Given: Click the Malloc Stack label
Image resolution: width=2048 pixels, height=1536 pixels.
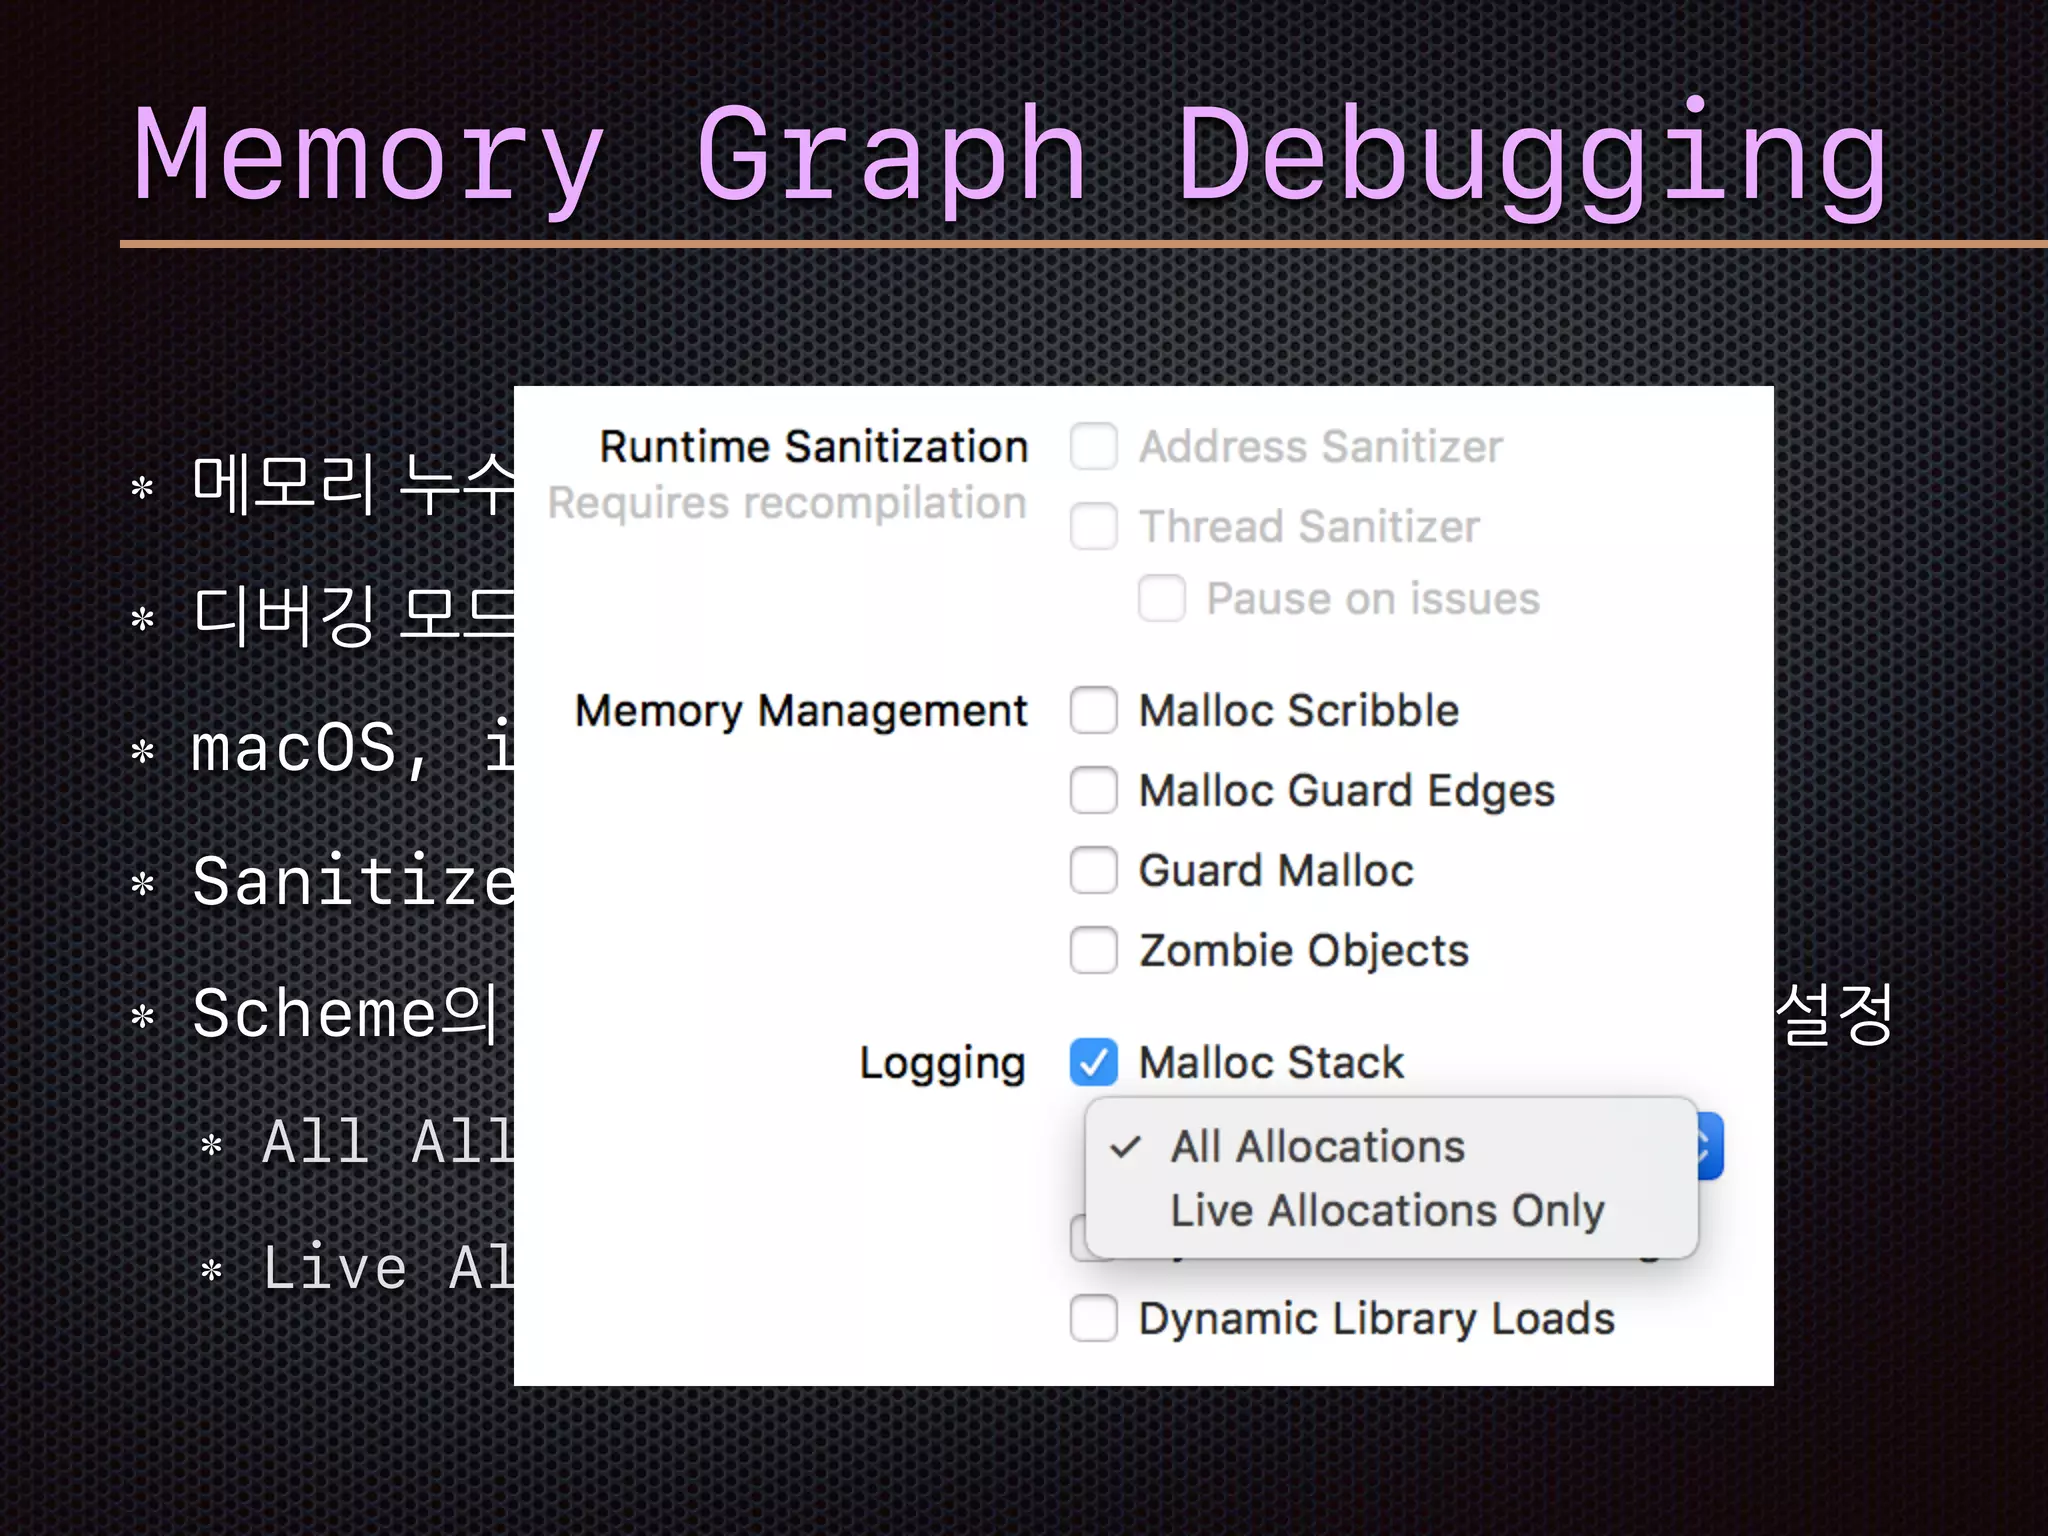Looking at the screenshot, I should point(1271,1062).
